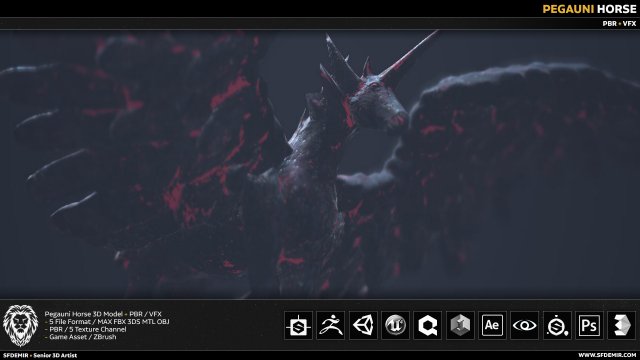Image resolution: width=640 pixels, height=360 pixels.
Task: Click the Photoshop Ps icon
Action: click(589, 325)
